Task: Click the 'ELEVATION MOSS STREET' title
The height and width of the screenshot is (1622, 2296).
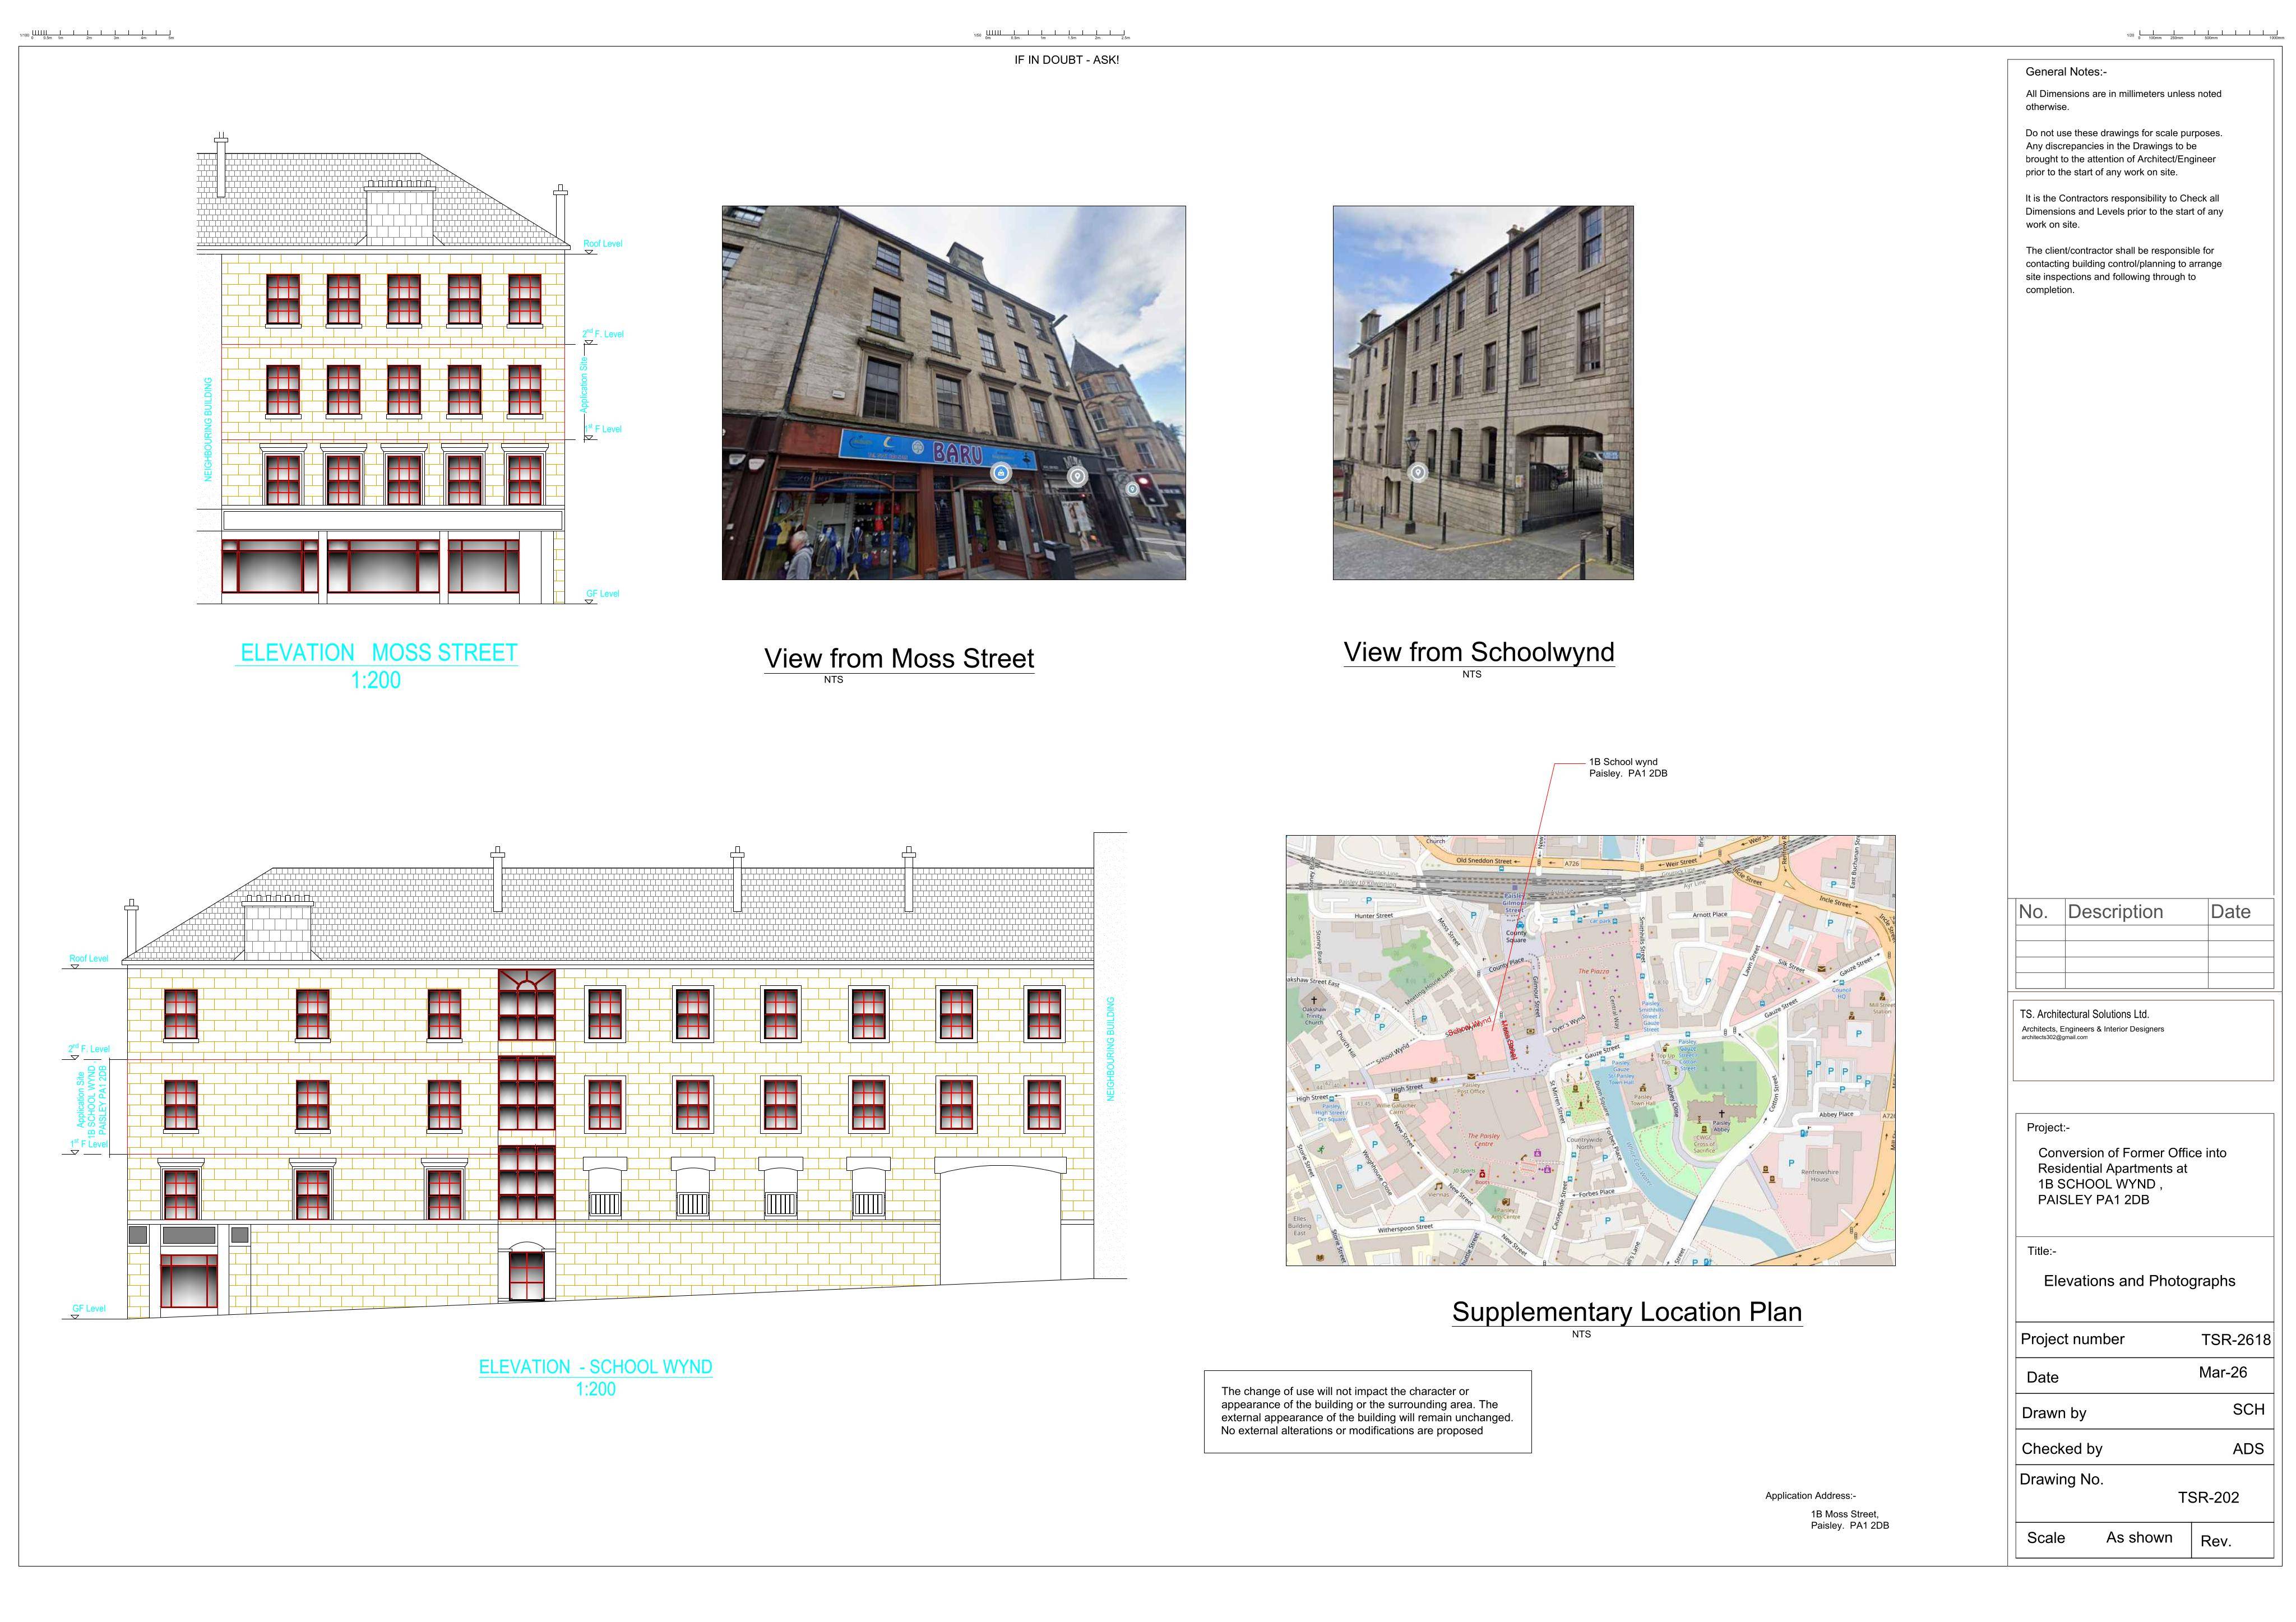Action: (378, 653)
